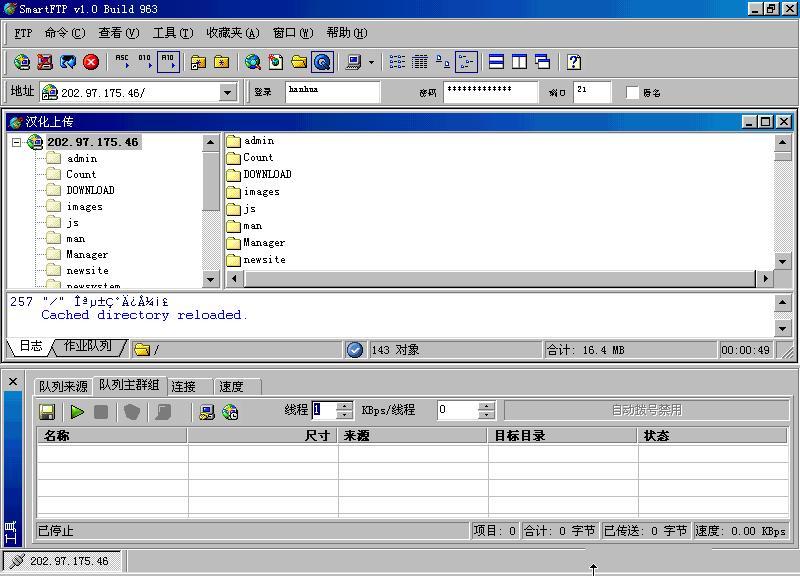This screenshot has height=576, width=800.
Task: Click the queue computer connection icon
Action: click(x=207, y=412)
